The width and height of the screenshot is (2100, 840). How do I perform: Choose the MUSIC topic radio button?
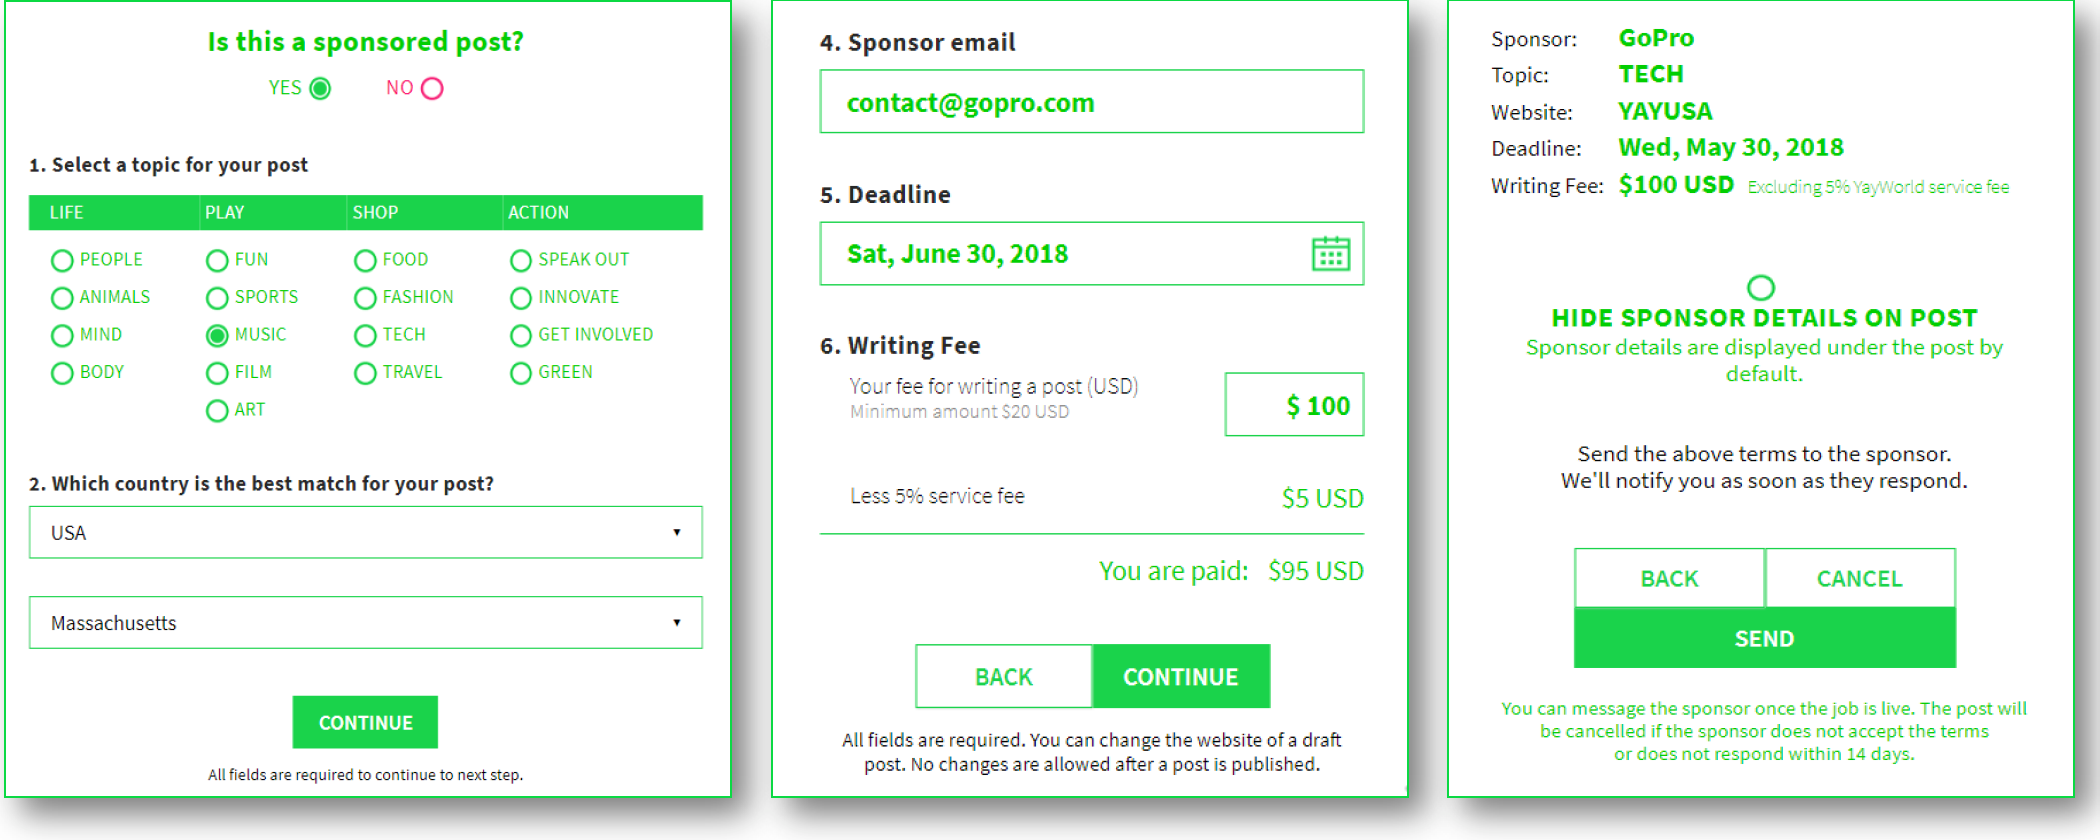(217, 336)
